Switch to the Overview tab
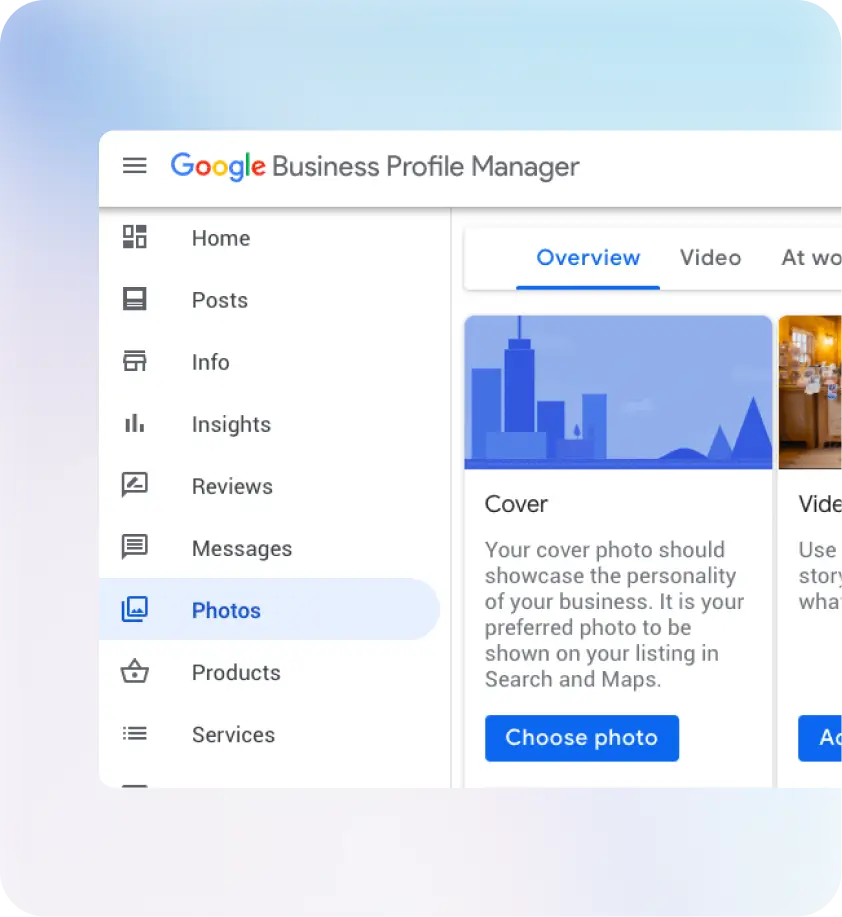 pyautogui.click(x=588, y=258)
